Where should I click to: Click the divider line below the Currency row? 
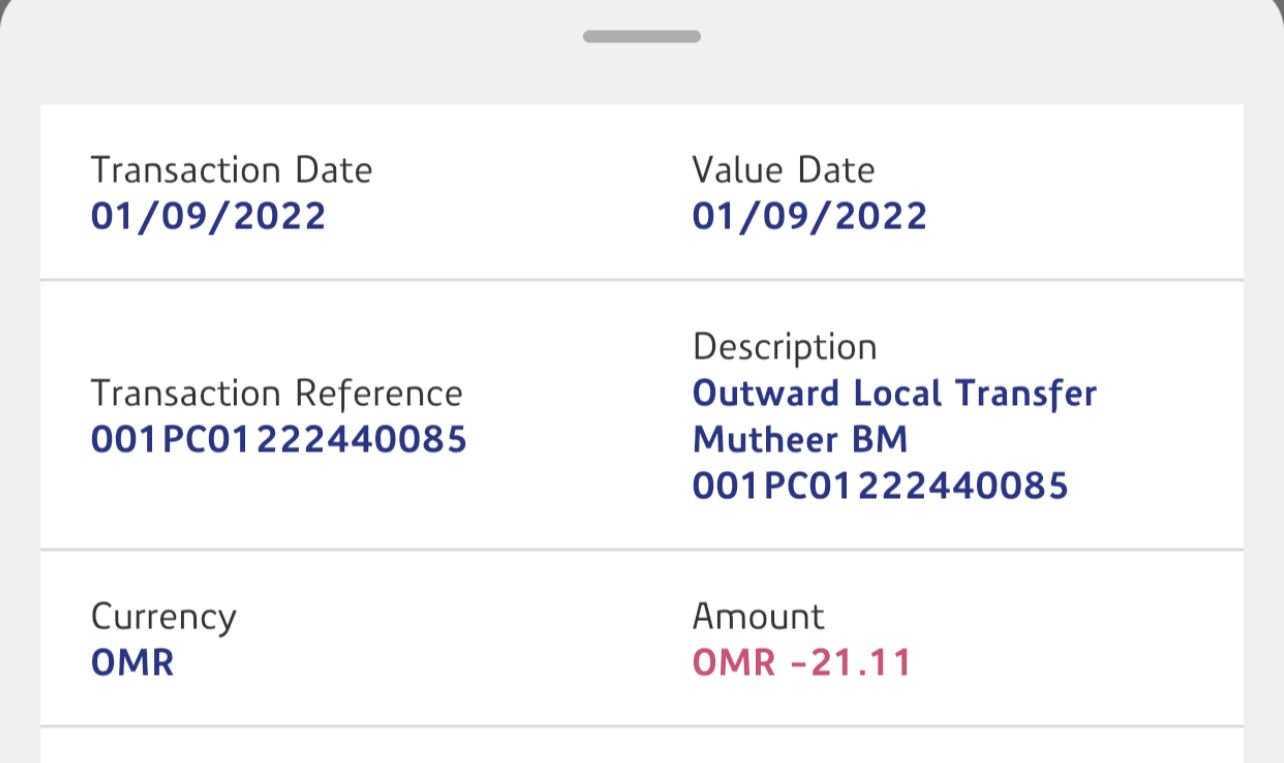(641, 726)
